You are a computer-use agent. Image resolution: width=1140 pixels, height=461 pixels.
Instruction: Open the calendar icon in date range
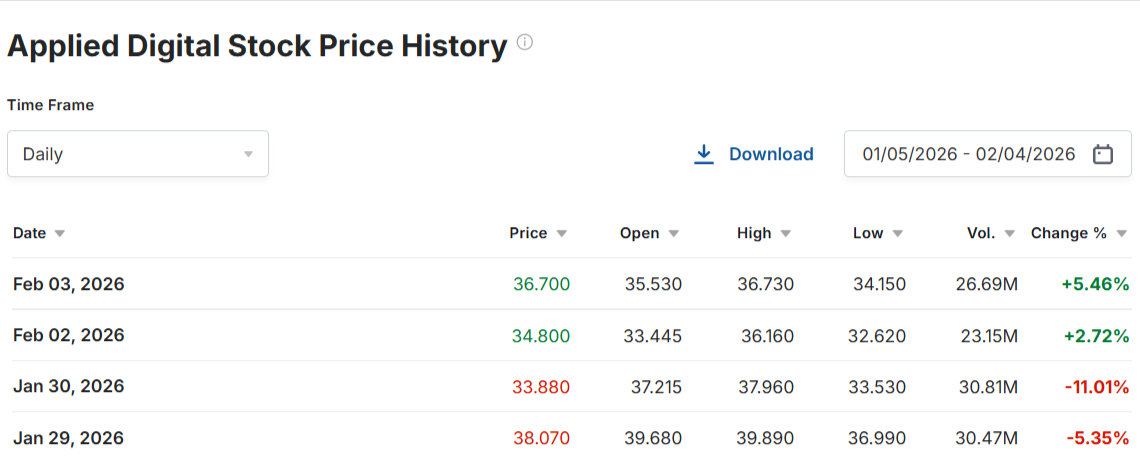click(x=1103, y=154)
